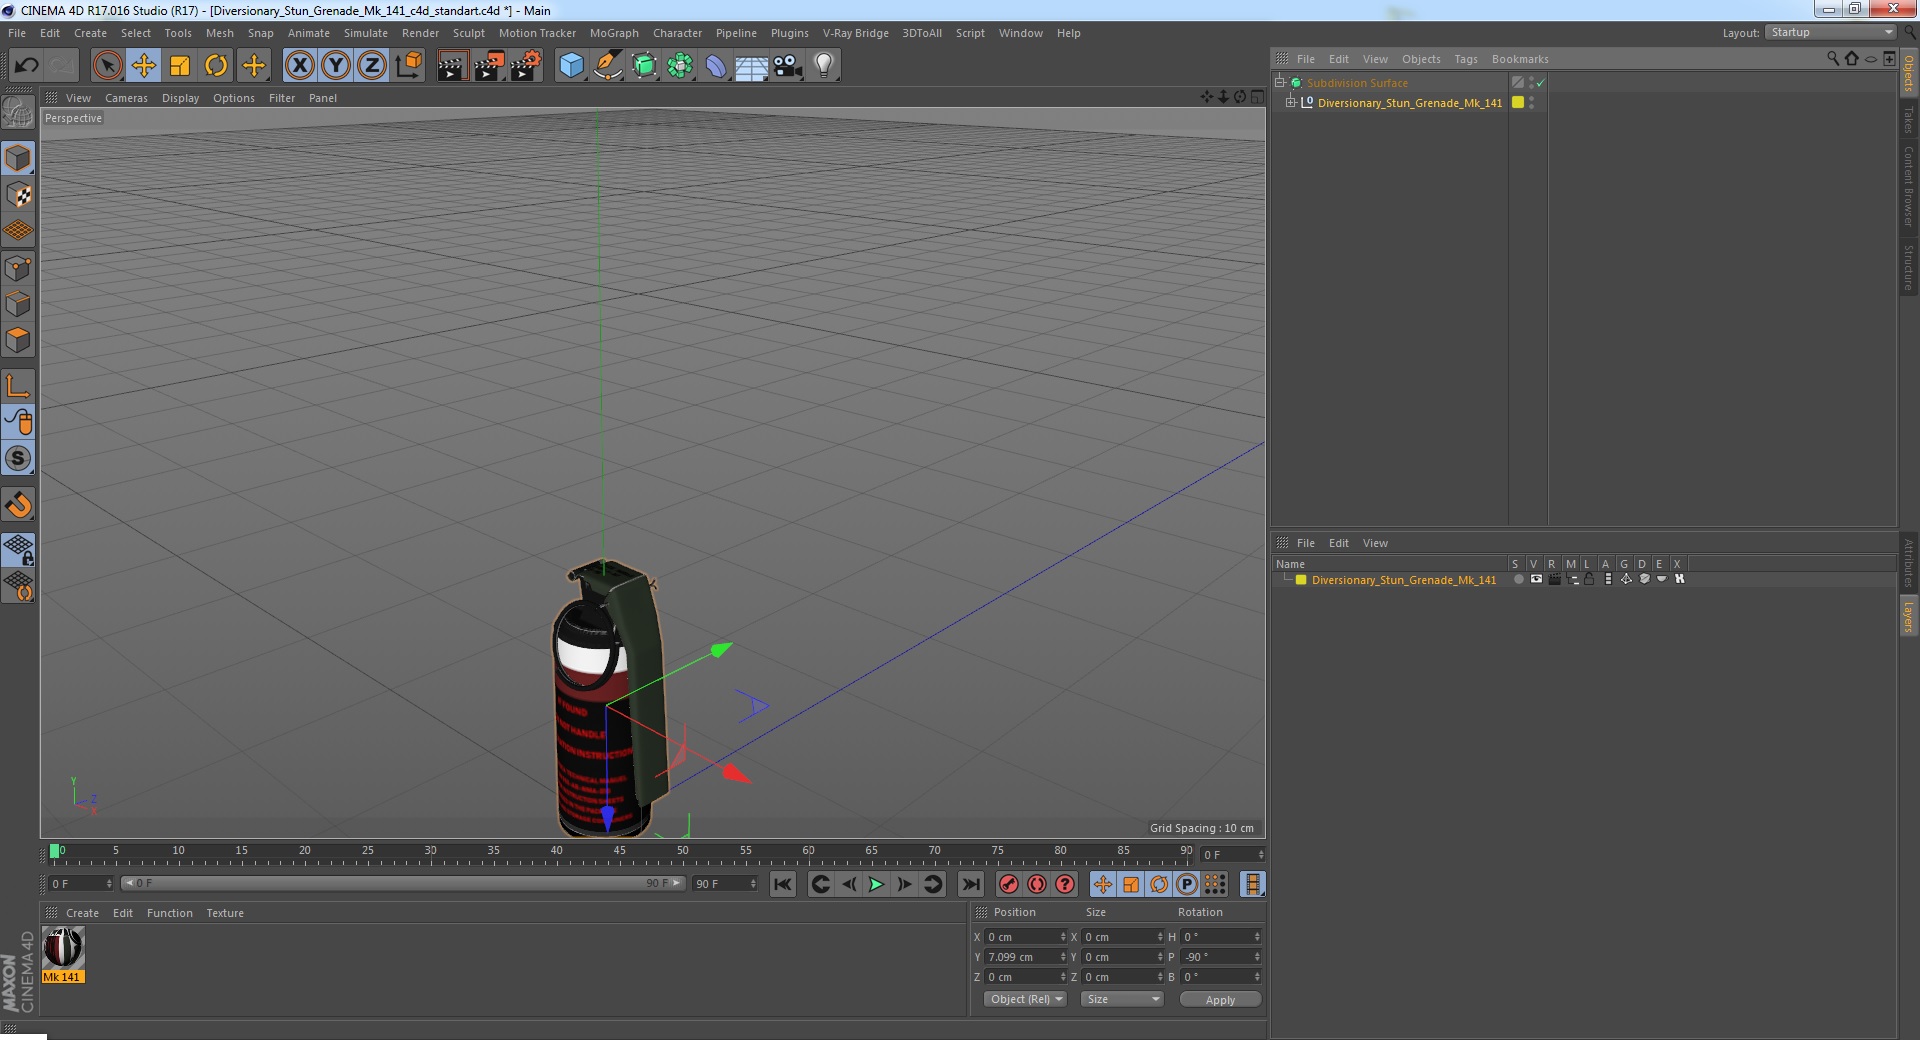Add Light object bulb icon
The height and width of the screenshot is (1040, 1920).
point(824,66)
